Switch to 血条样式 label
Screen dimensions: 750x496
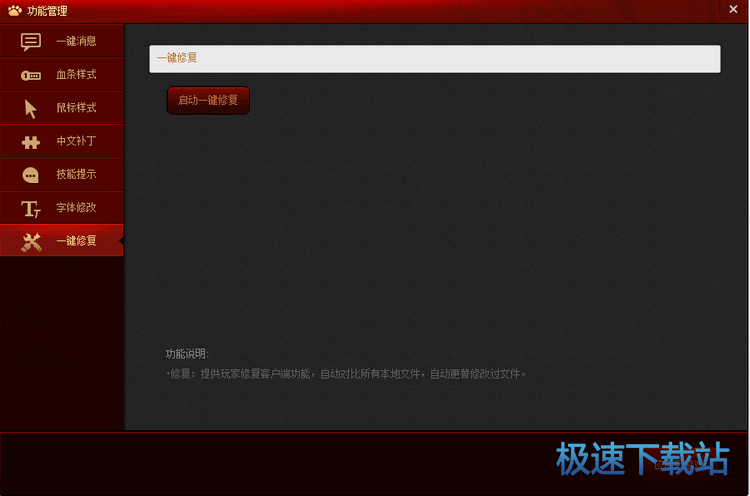[76, 74]
